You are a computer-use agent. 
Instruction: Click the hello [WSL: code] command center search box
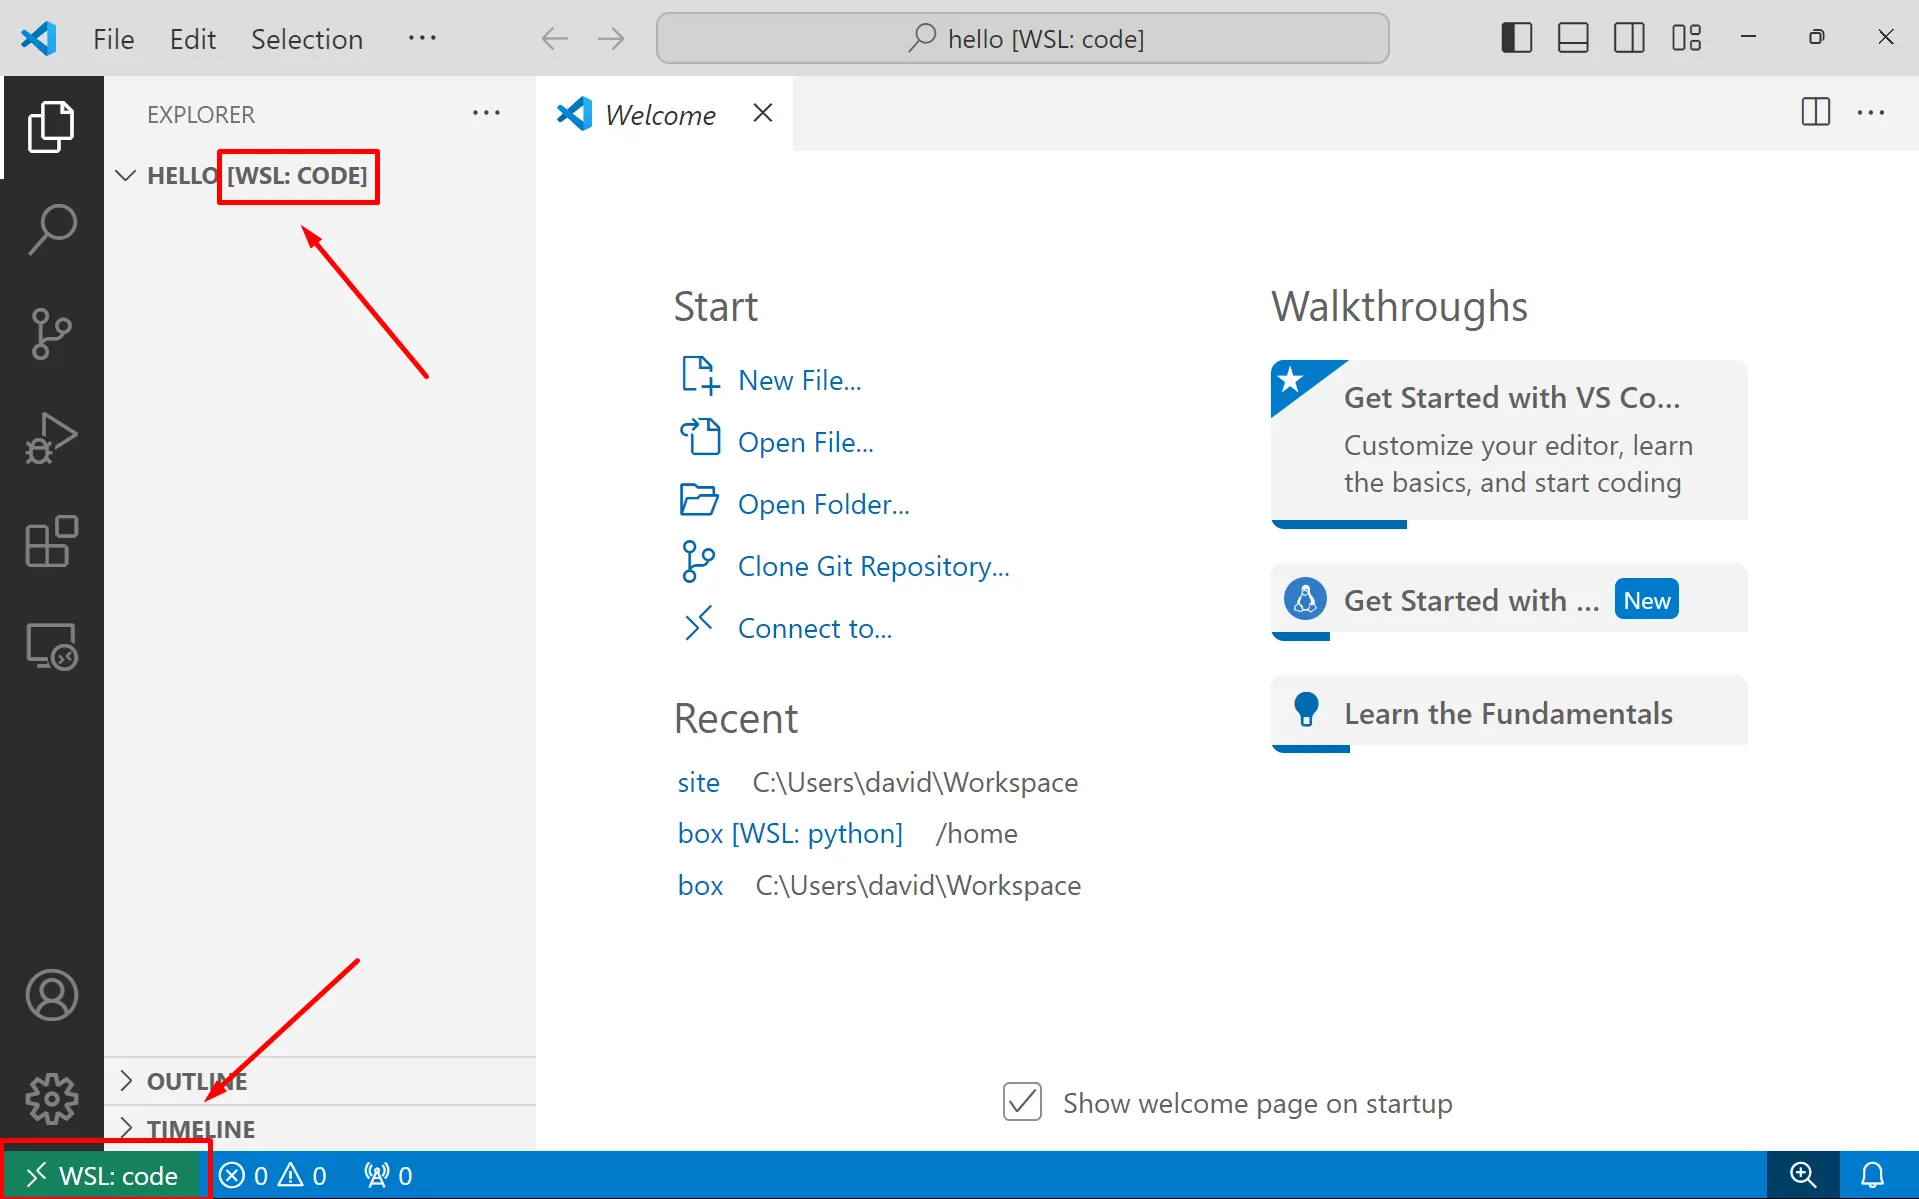point(1022,39)
